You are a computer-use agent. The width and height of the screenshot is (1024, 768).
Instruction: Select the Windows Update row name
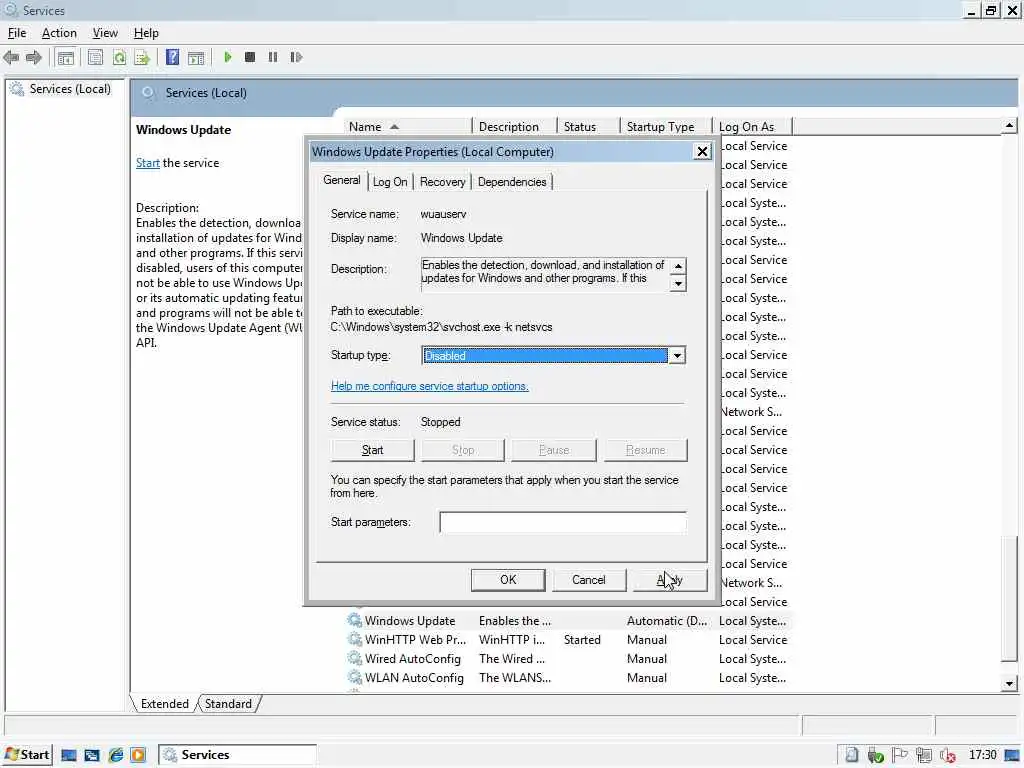point(410,621)
